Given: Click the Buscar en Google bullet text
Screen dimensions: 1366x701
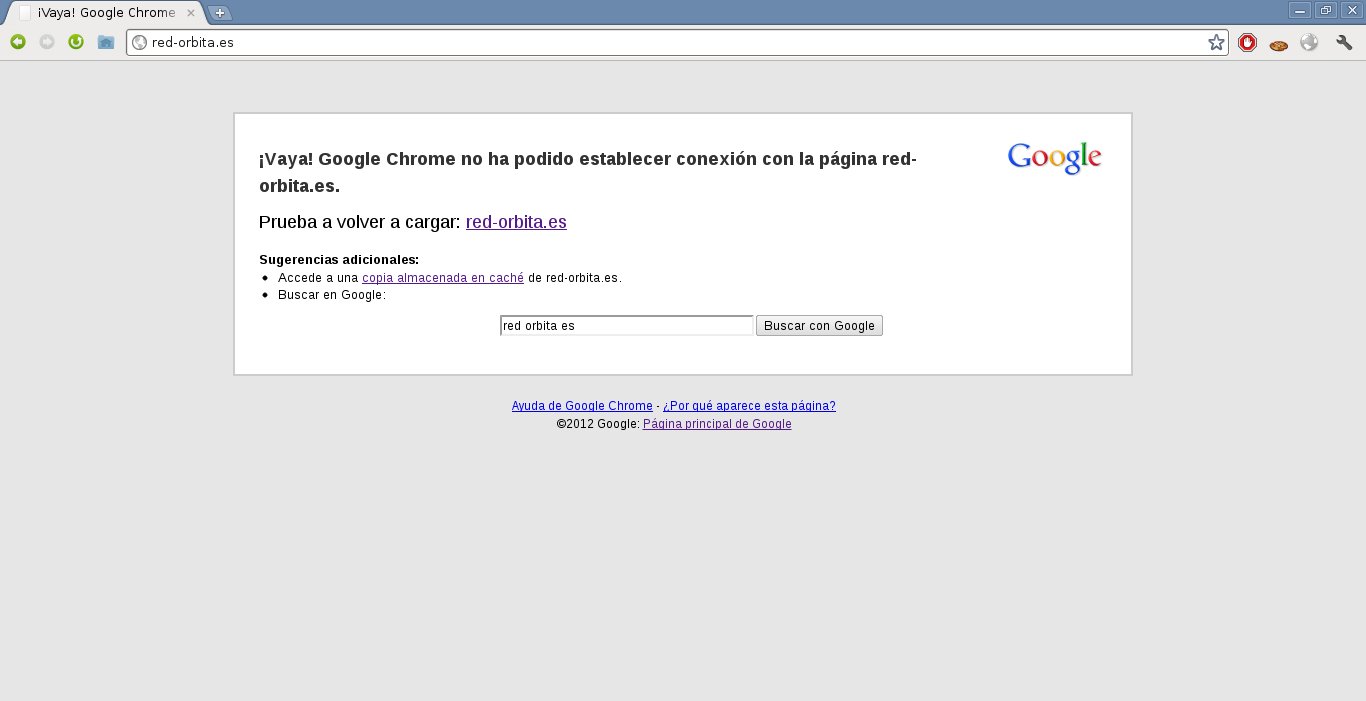Looking at the screenshot, I should (332, 295).
